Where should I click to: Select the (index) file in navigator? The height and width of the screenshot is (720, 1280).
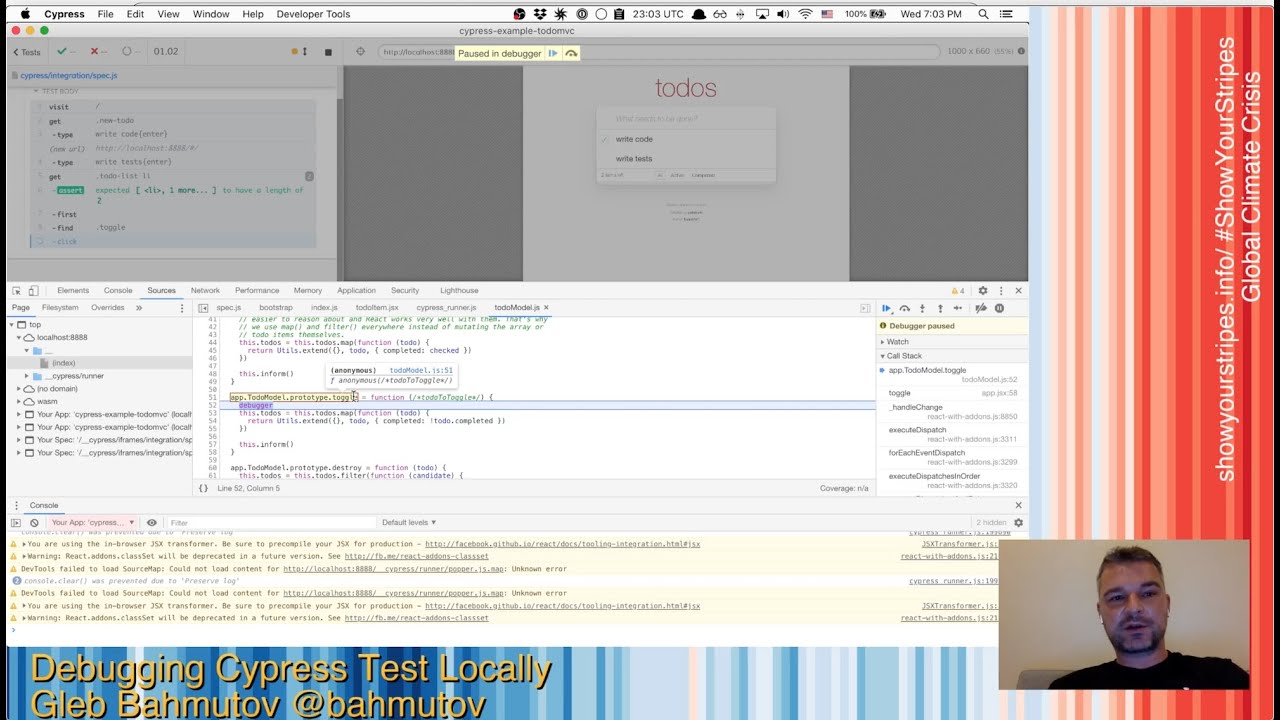click(x=63, y=363)
